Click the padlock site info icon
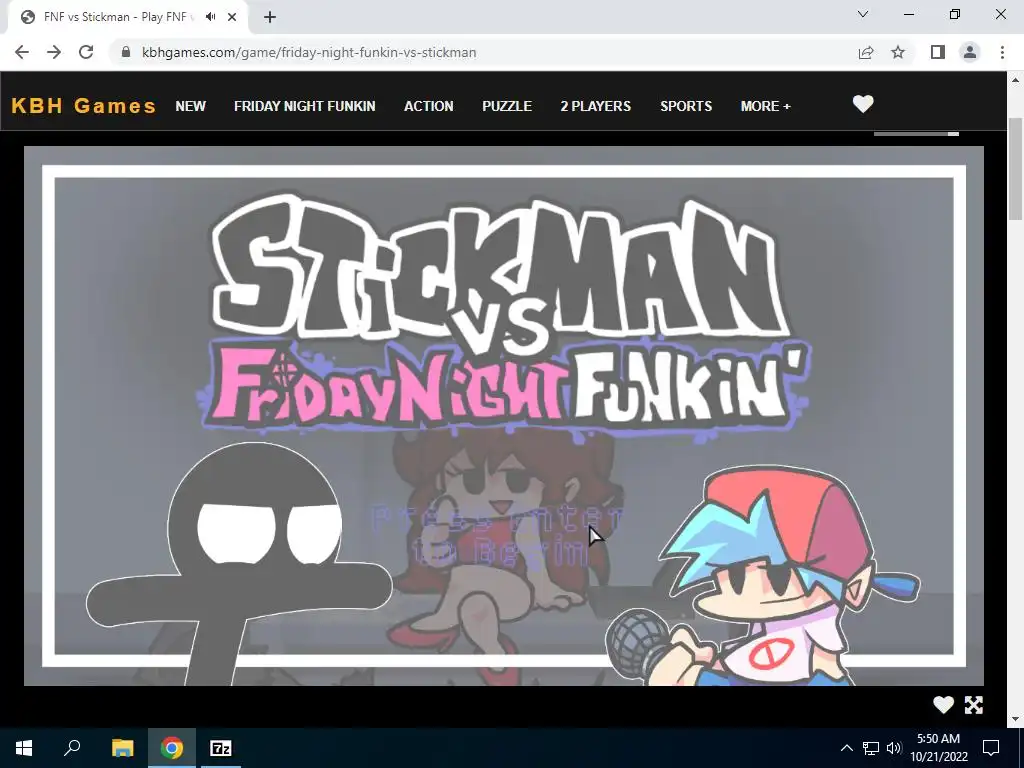The image size is (1024, 768). click(126, 52)
